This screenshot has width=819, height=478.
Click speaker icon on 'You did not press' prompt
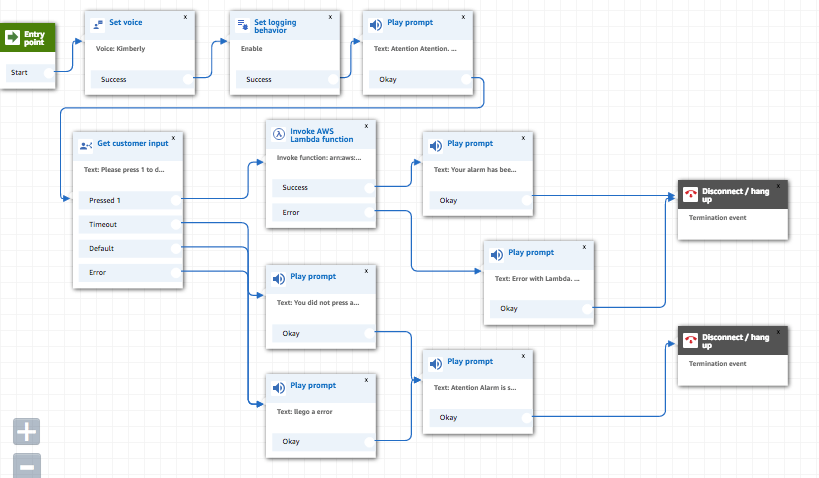tap(279, 279)
